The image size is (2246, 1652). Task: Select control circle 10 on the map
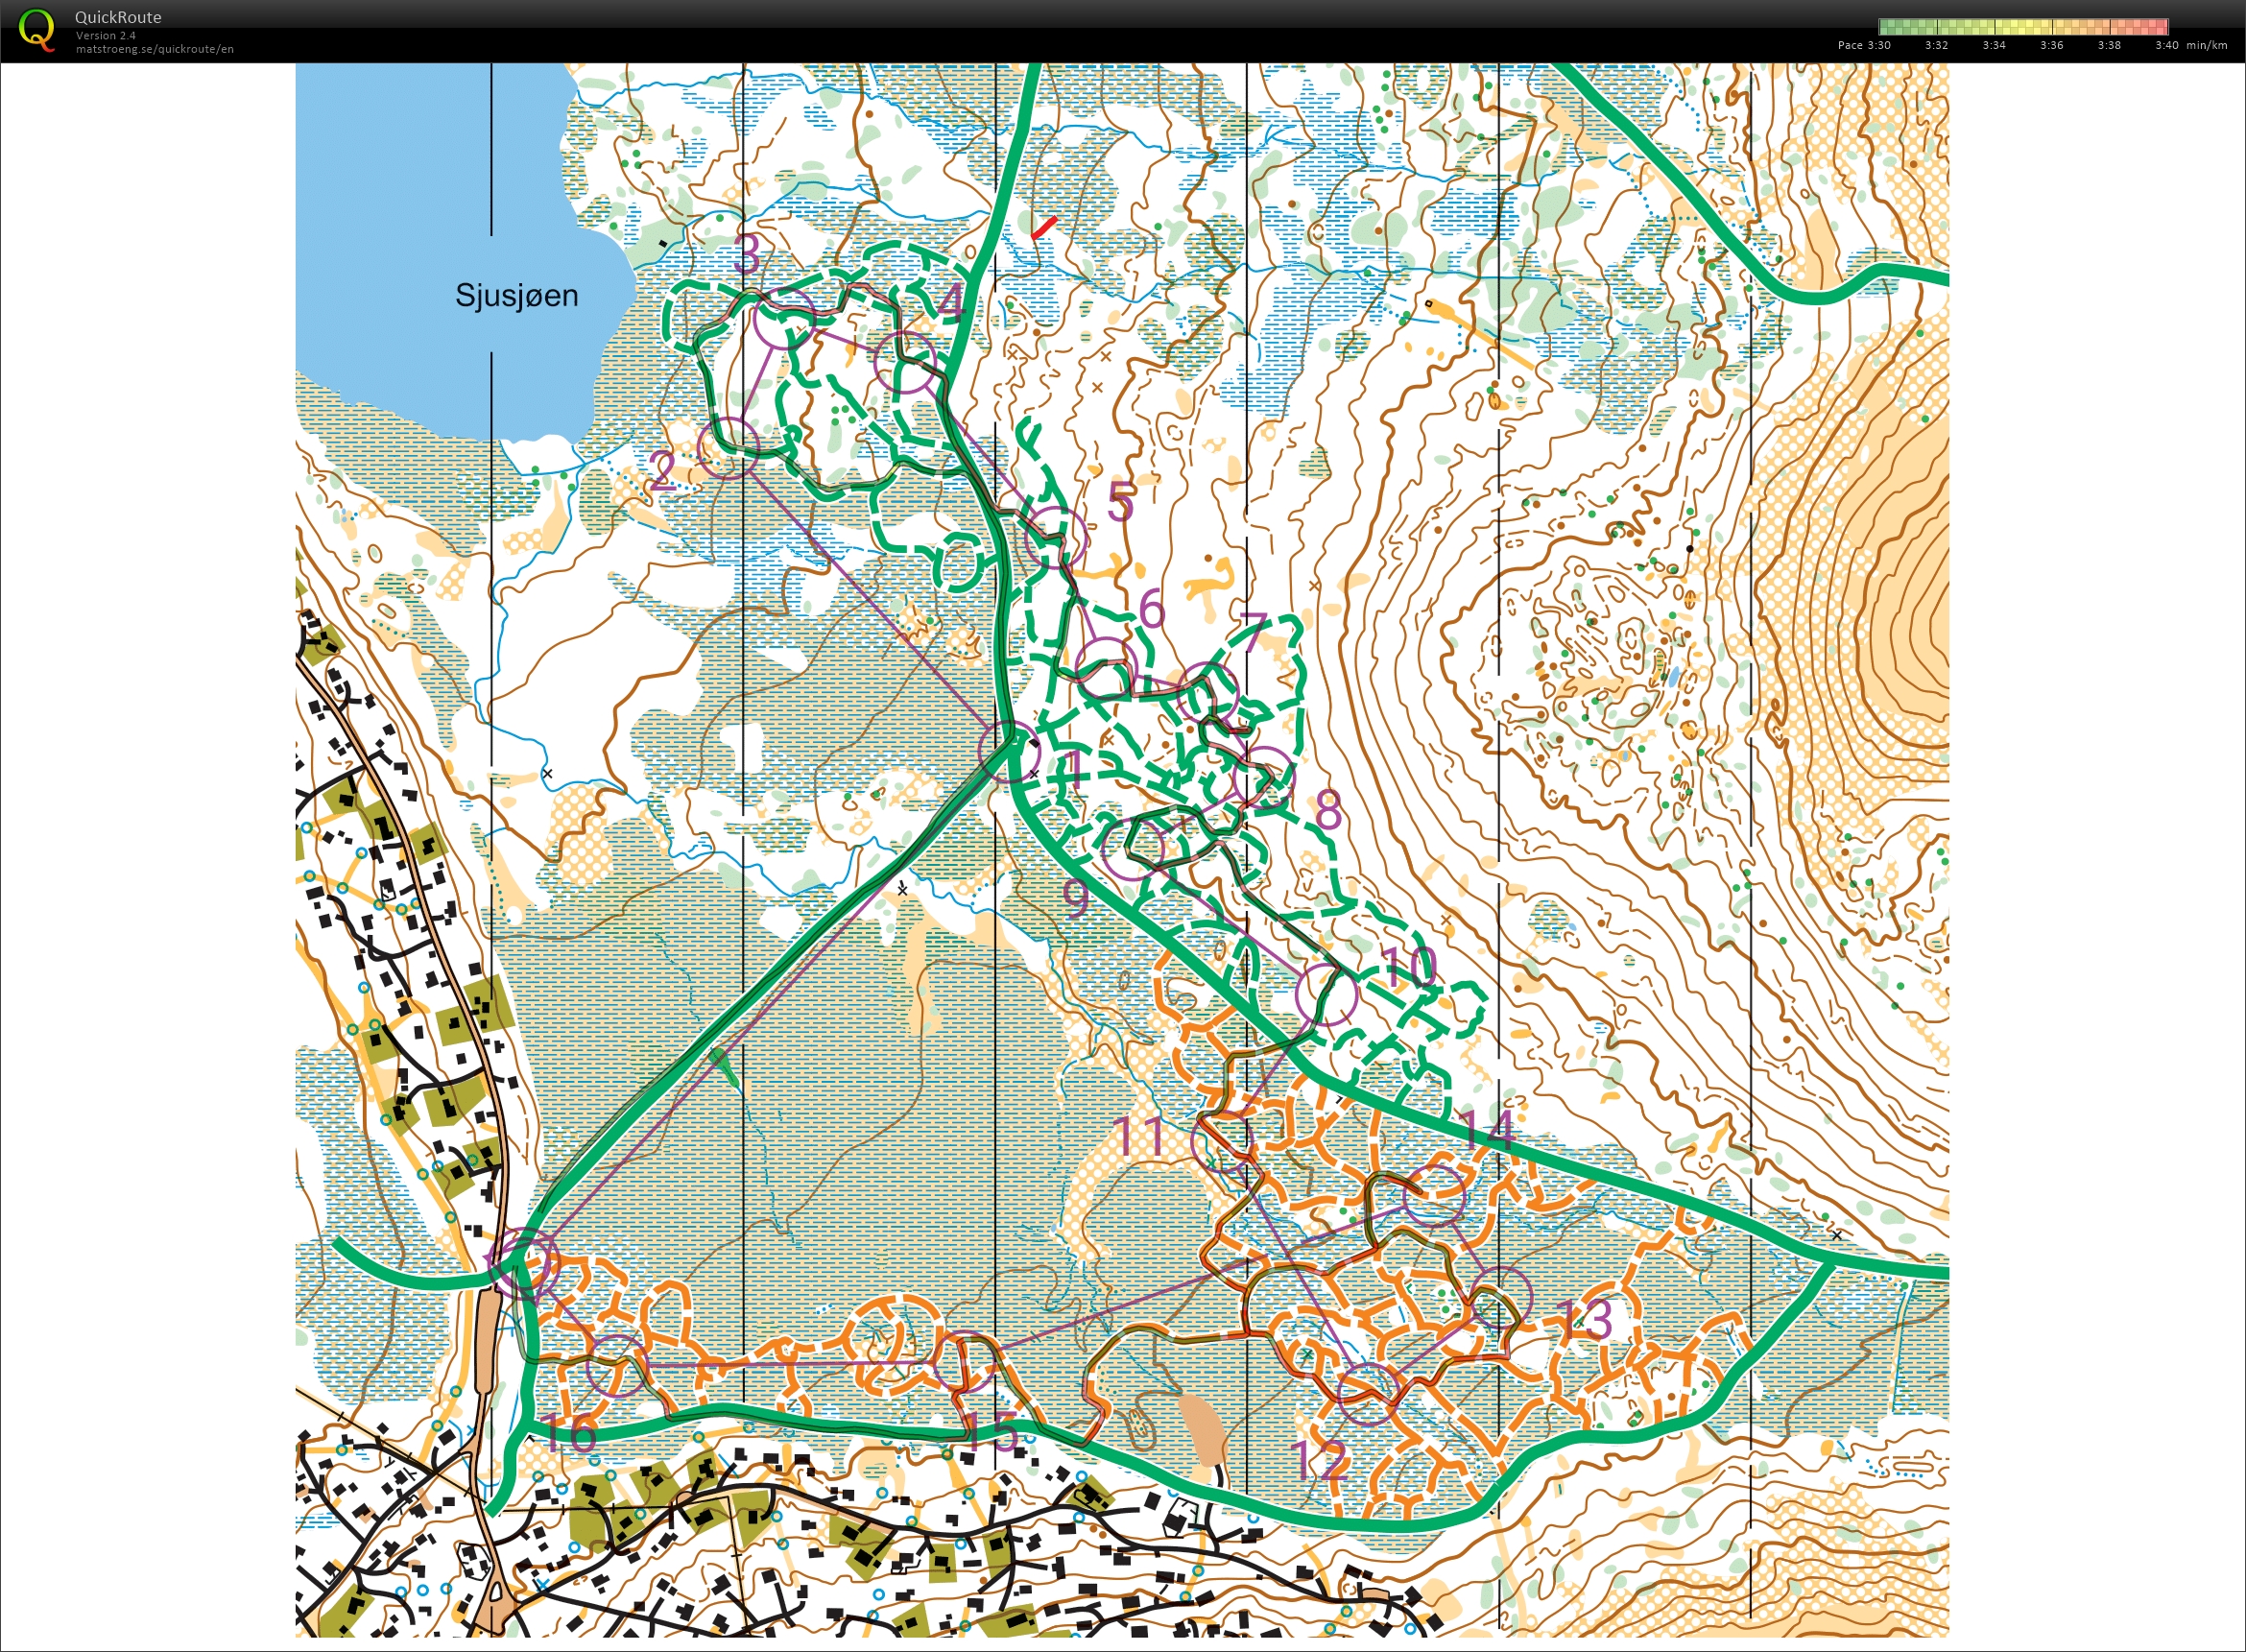click(x=1326, y=994)
